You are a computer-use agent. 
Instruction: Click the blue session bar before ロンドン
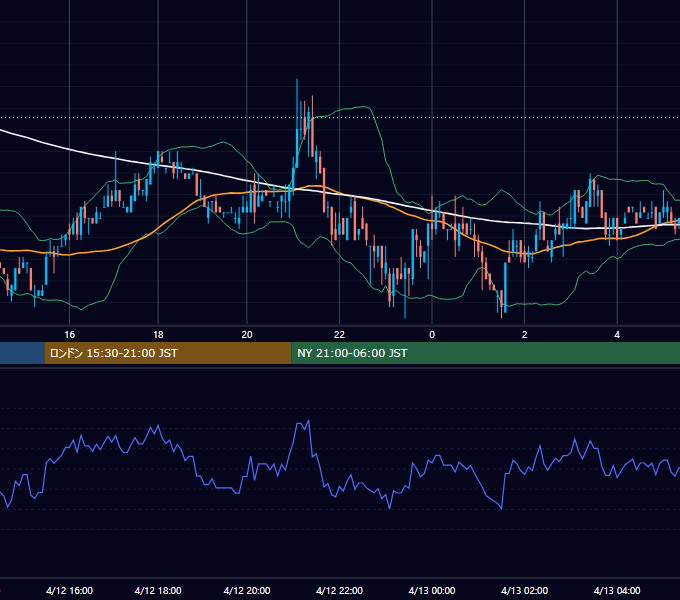point(22,353)
